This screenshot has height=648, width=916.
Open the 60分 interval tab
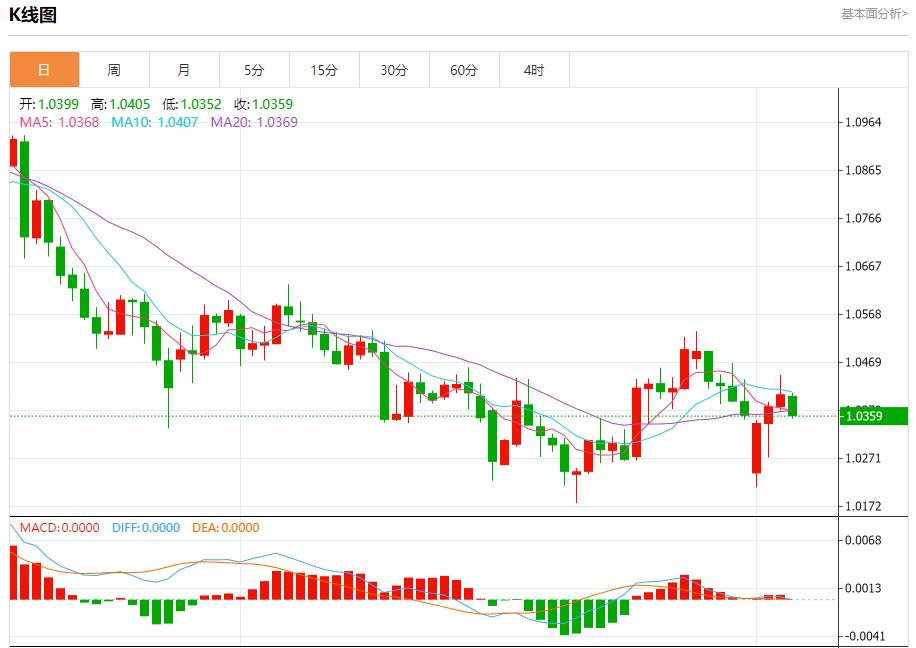[x=465, y=70]
